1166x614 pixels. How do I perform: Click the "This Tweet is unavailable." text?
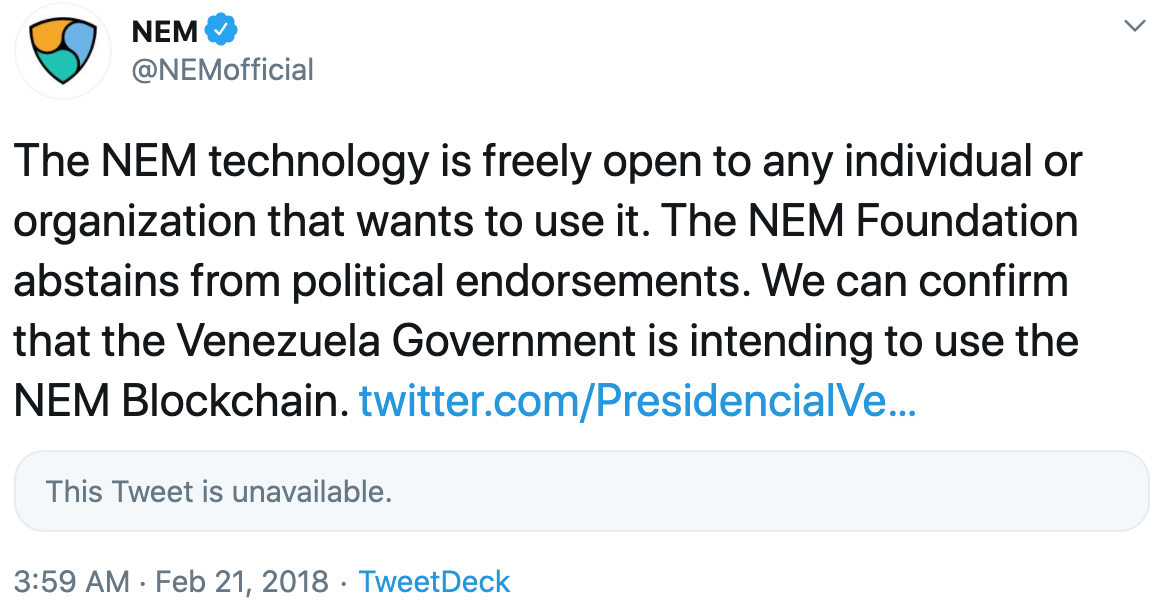tap(219, 492)
